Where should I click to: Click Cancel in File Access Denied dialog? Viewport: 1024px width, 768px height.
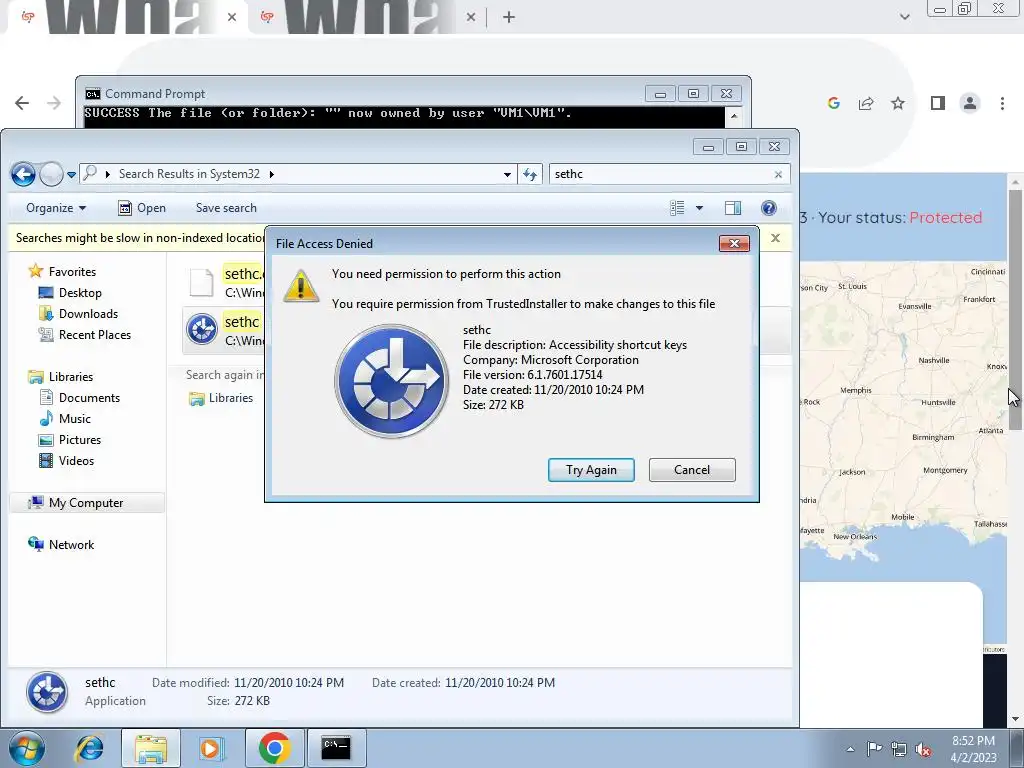(692, 470)
